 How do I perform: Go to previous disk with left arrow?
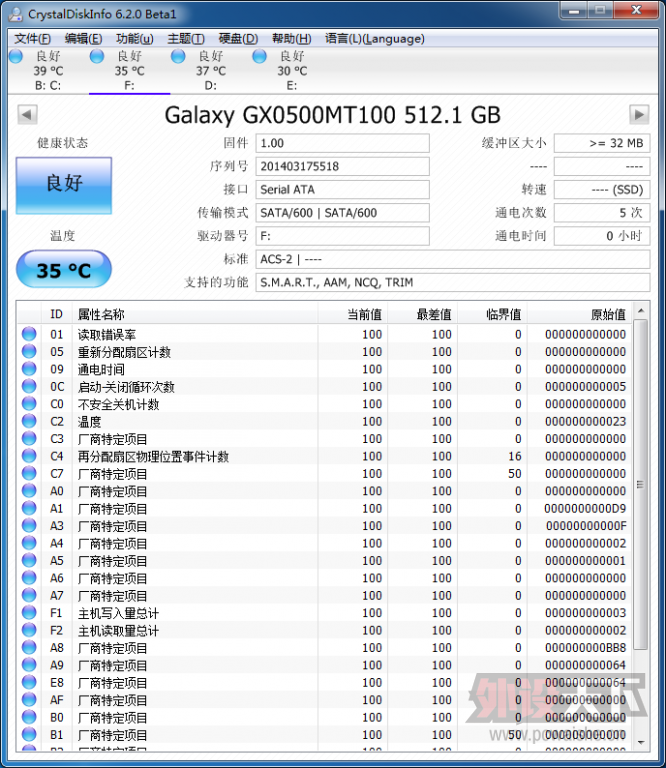(27, 115)
